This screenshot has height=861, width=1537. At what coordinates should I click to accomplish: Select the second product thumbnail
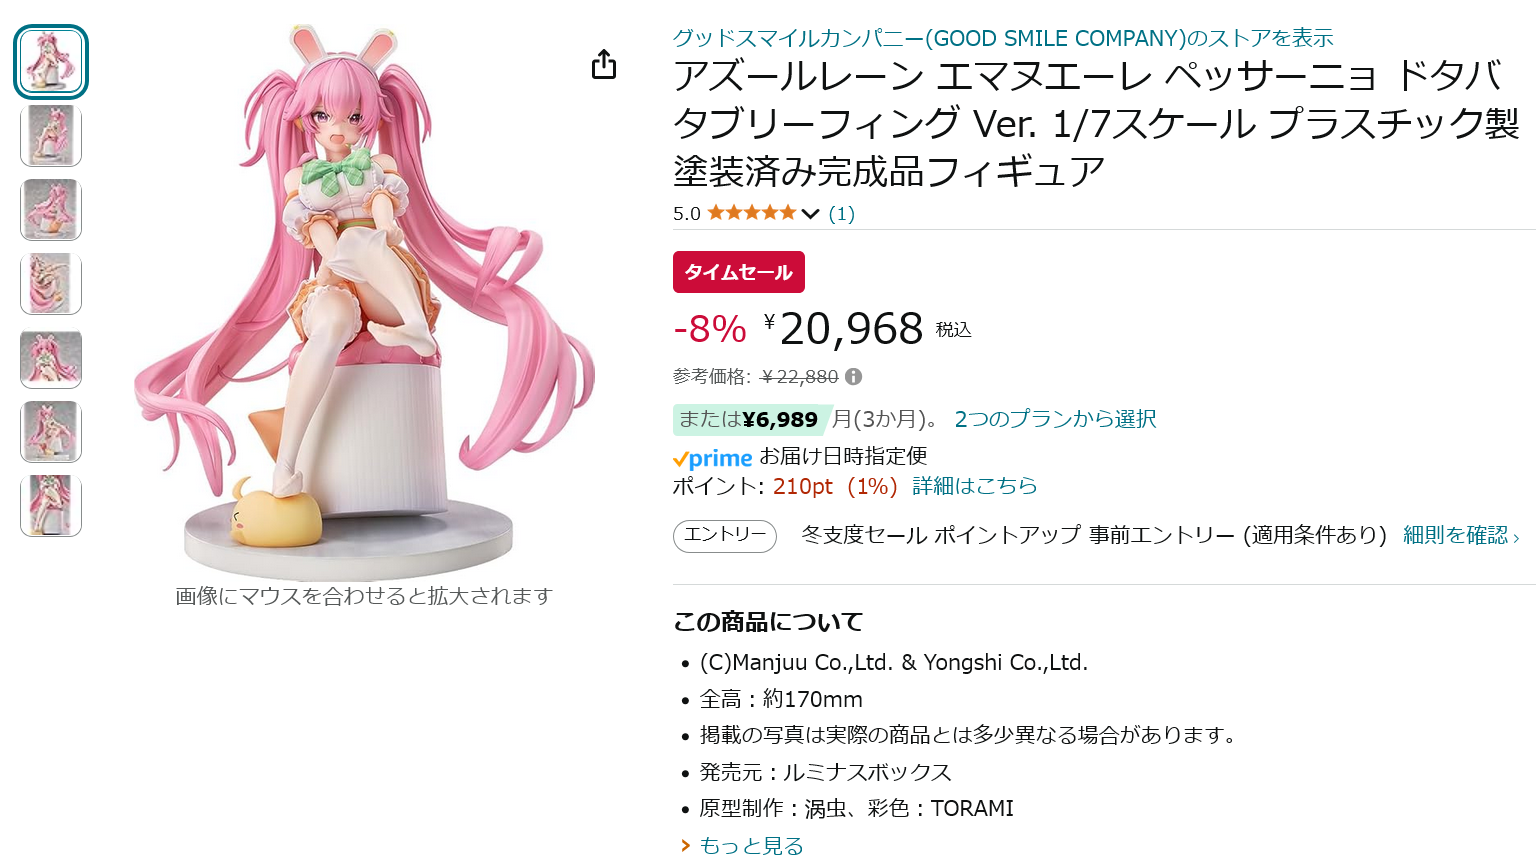pos(51,136)
